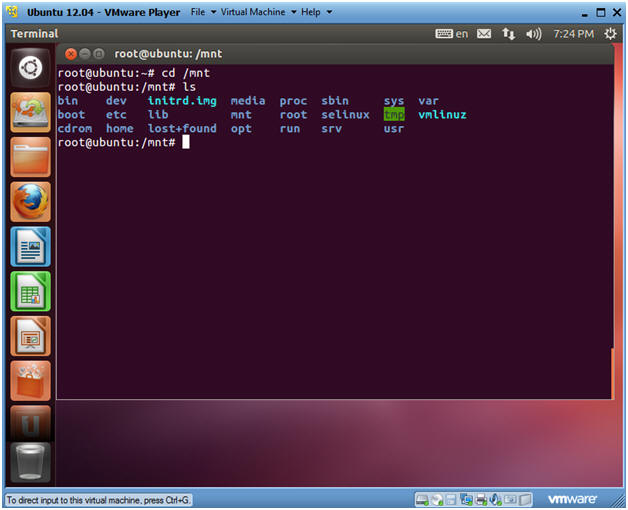Viewport: 628px width, 510px height.
Task: Click the cdrom directory entry
Action: (x=75, y=128)
